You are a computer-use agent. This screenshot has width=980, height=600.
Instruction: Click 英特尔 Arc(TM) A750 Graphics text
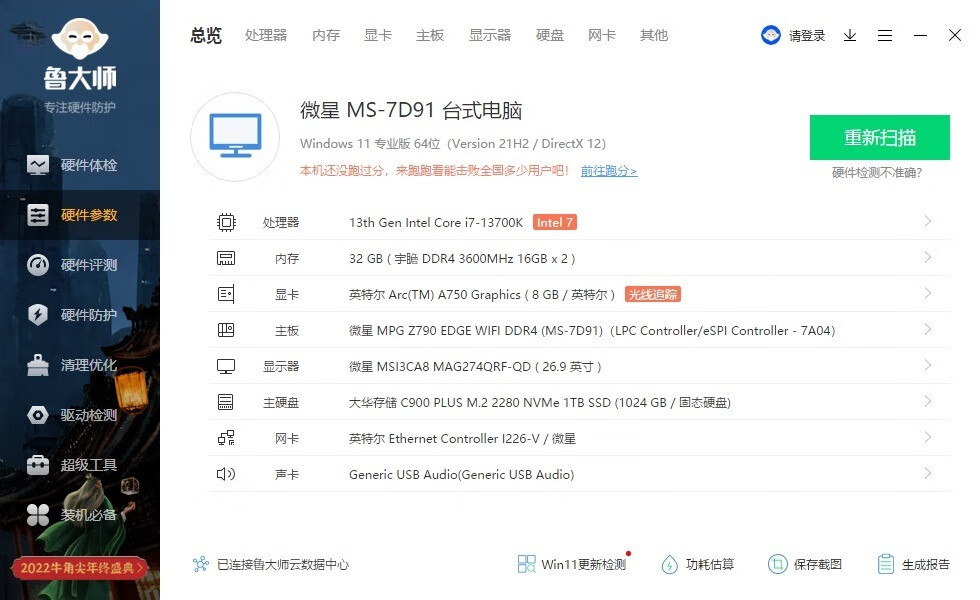[x=482, y=294]
